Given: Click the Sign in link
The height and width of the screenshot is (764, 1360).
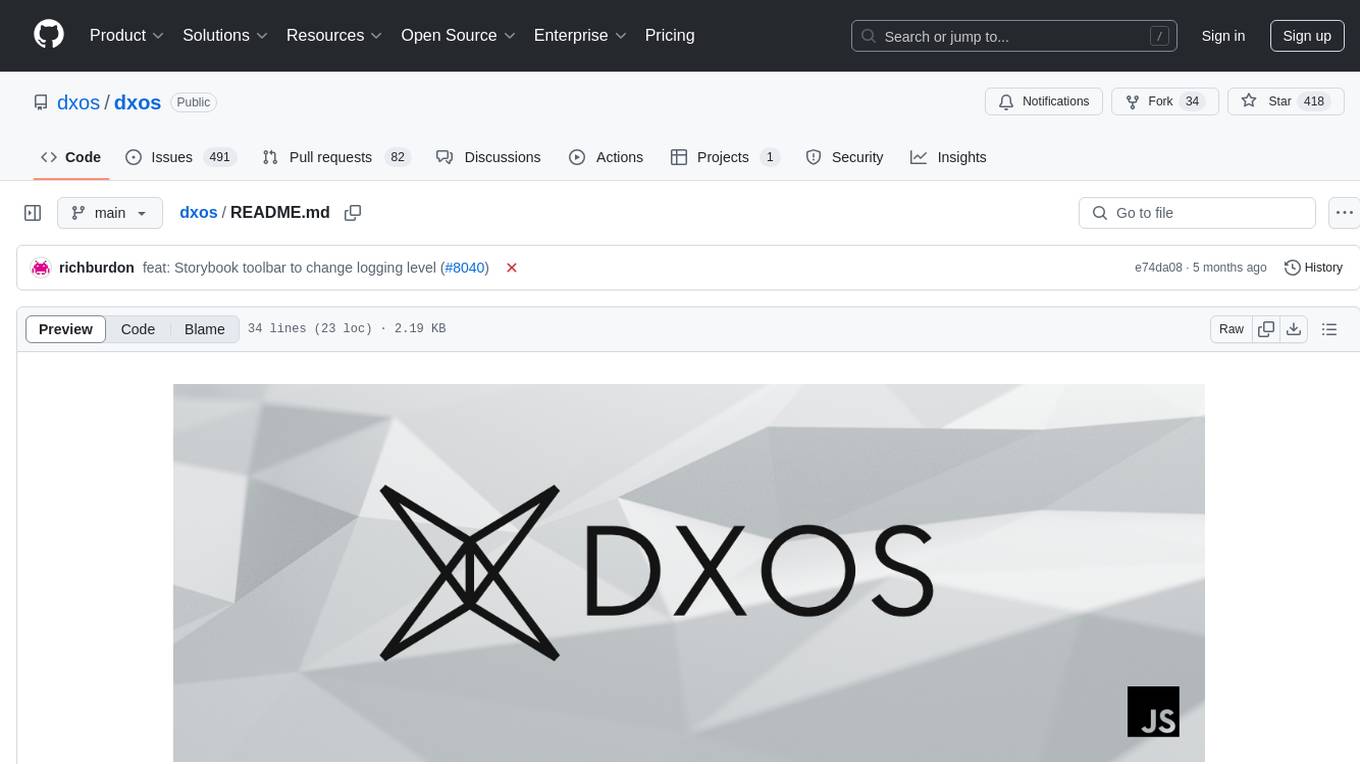Looking at the screenshot, I should [x=1223, y=36].
